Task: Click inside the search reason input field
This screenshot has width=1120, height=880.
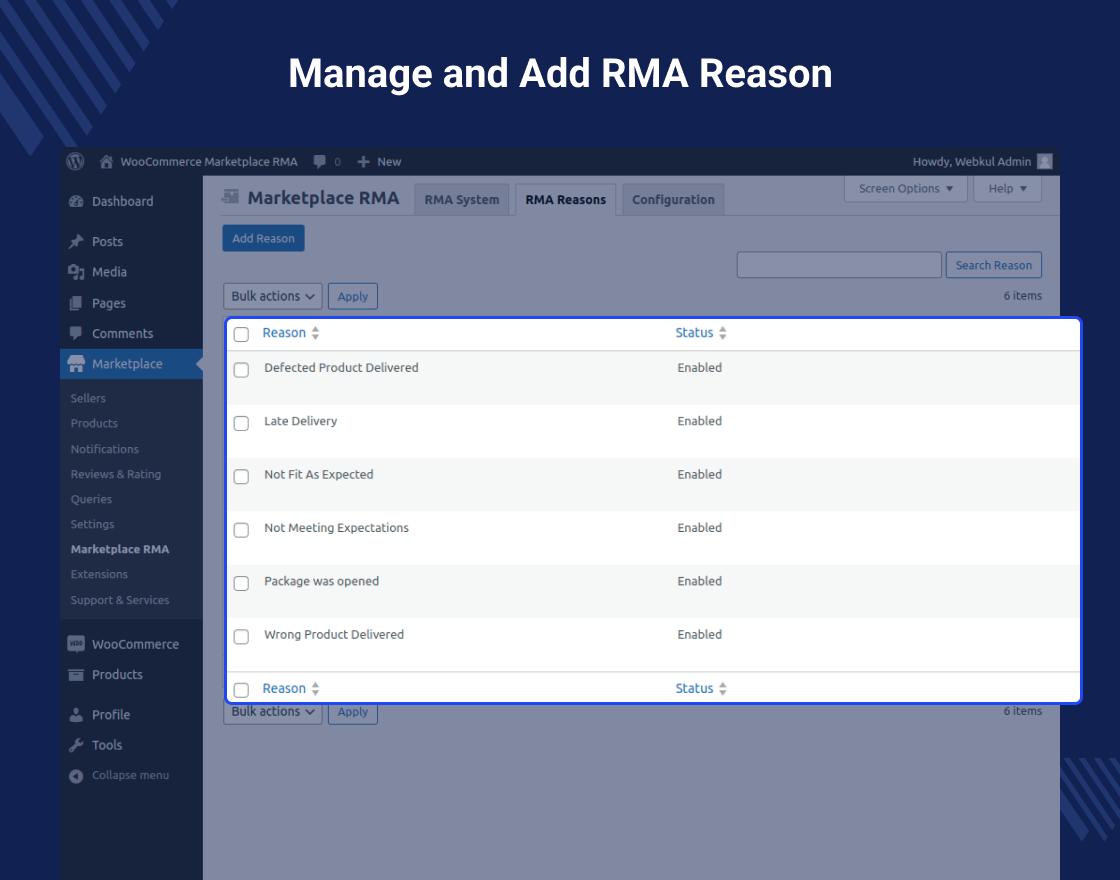Action: [x=838, y=265]
